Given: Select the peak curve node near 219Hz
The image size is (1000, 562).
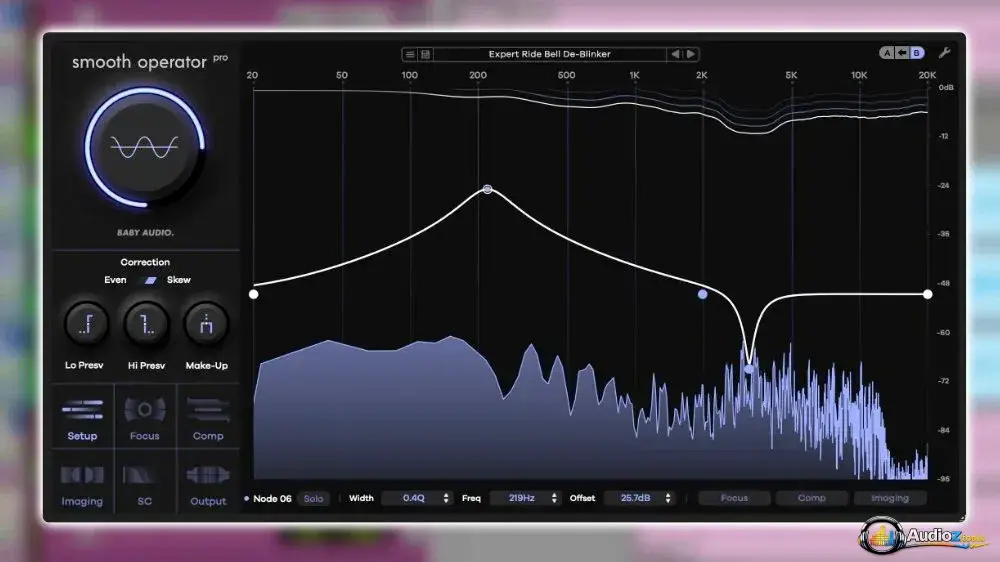Looking at the screenshot, I should pyautogui.click(x=487, y=189).
